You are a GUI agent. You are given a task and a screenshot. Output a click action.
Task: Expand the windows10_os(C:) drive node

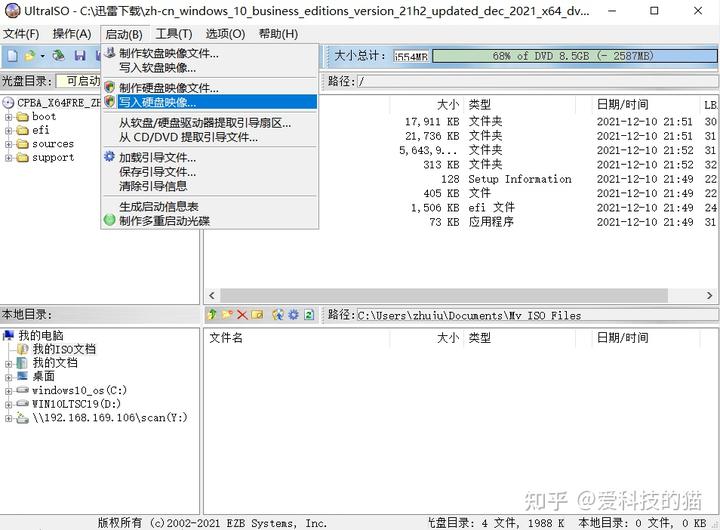point(8,391)
